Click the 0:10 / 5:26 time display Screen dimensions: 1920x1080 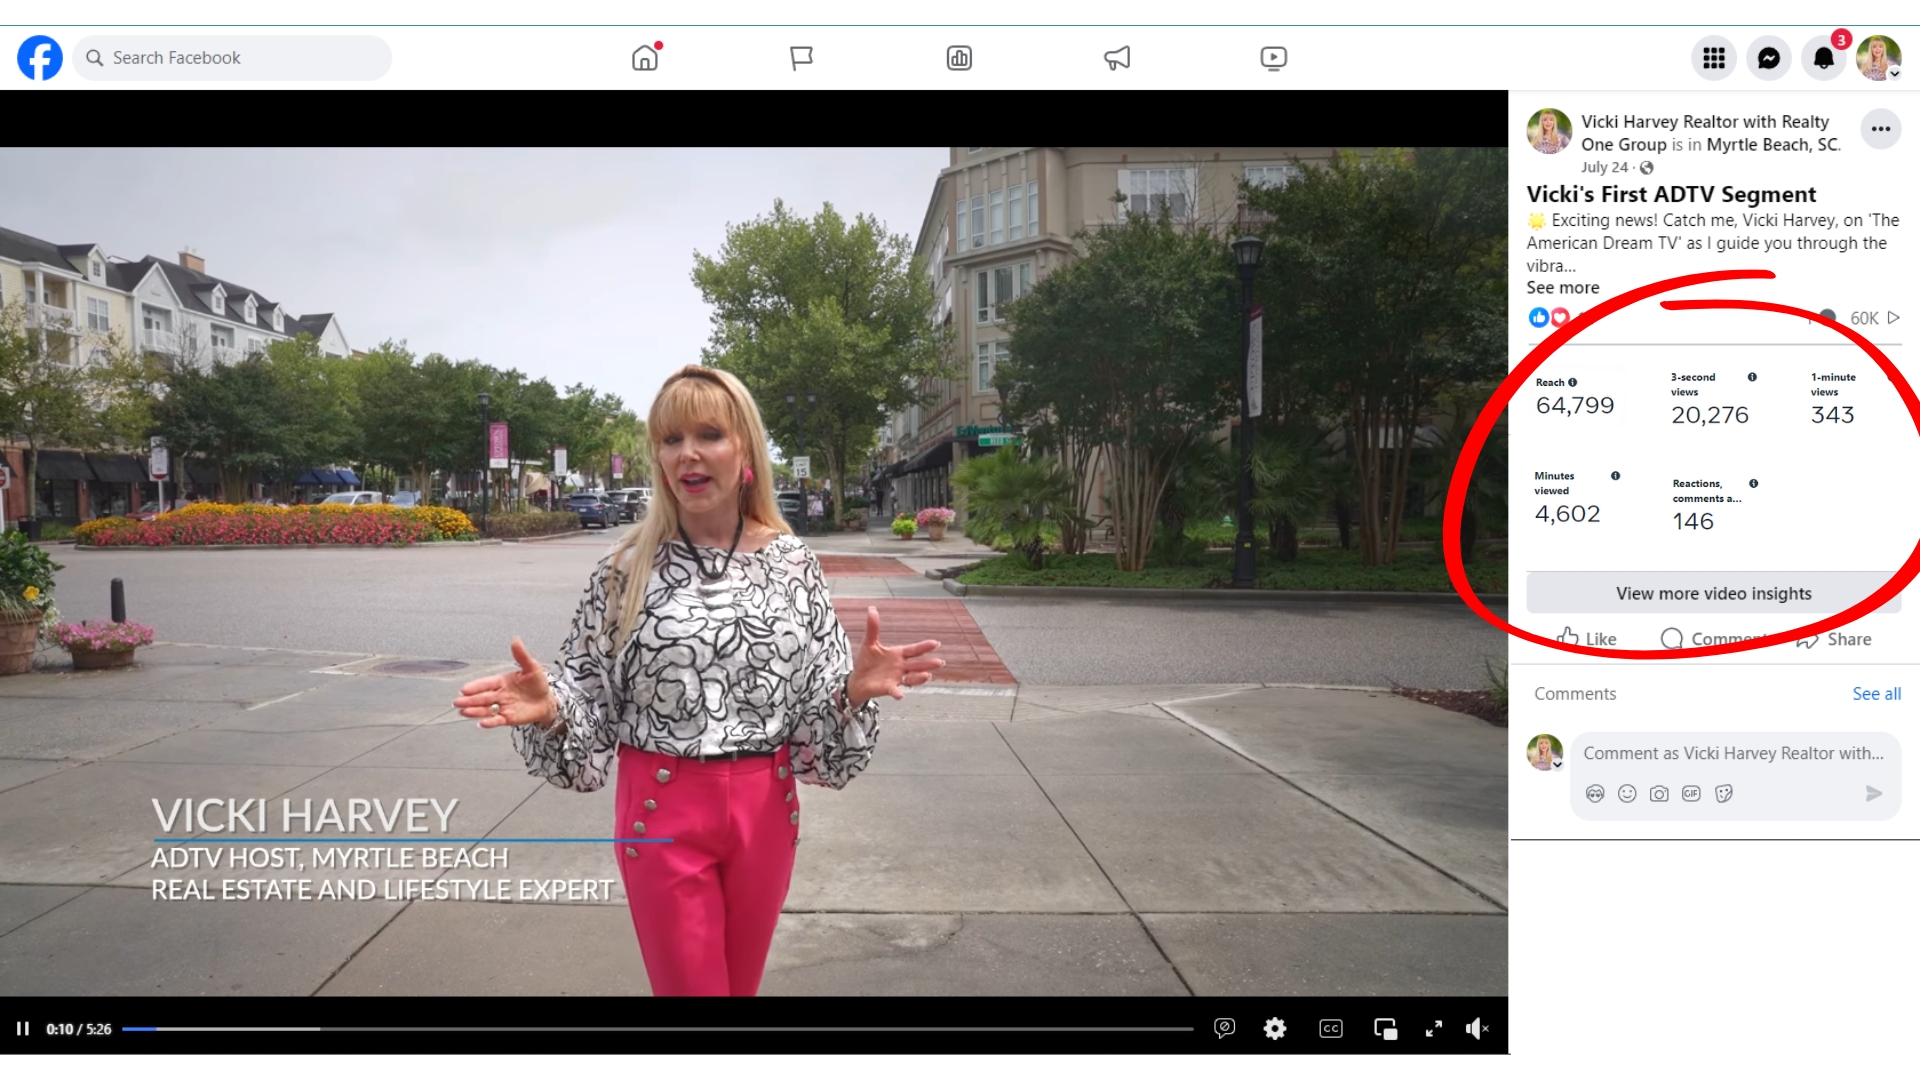79,1029
